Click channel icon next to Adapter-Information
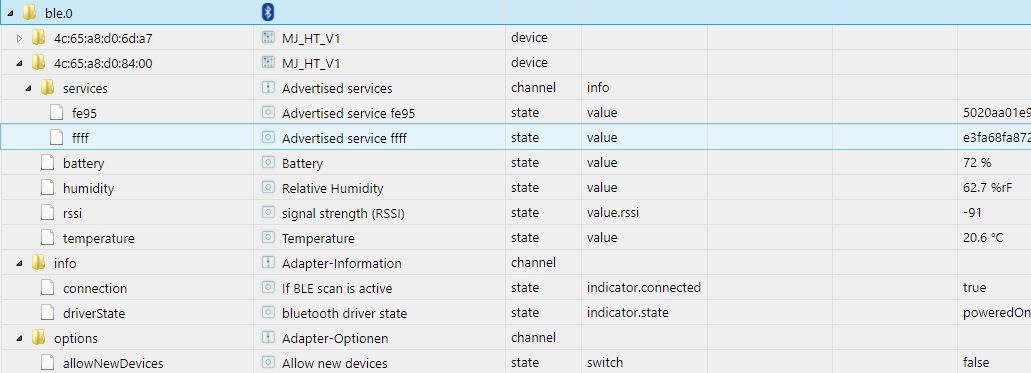 268,262
